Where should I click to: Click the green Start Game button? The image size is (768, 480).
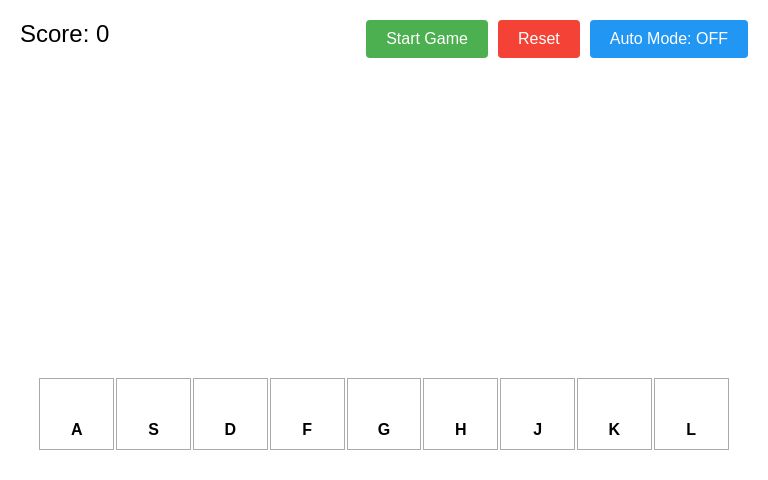[427, 39]
